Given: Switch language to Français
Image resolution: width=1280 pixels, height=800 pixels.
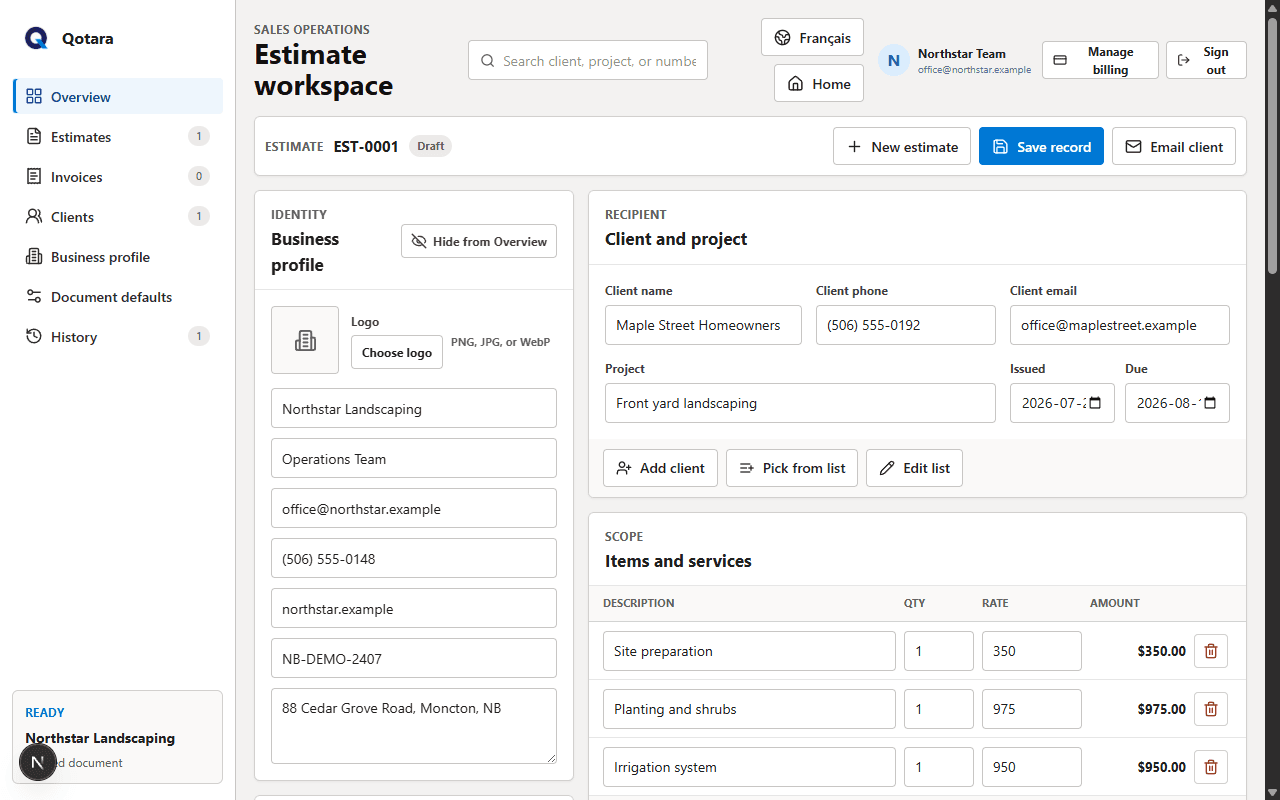Looking at the screenshot, I should click(812, 37).
